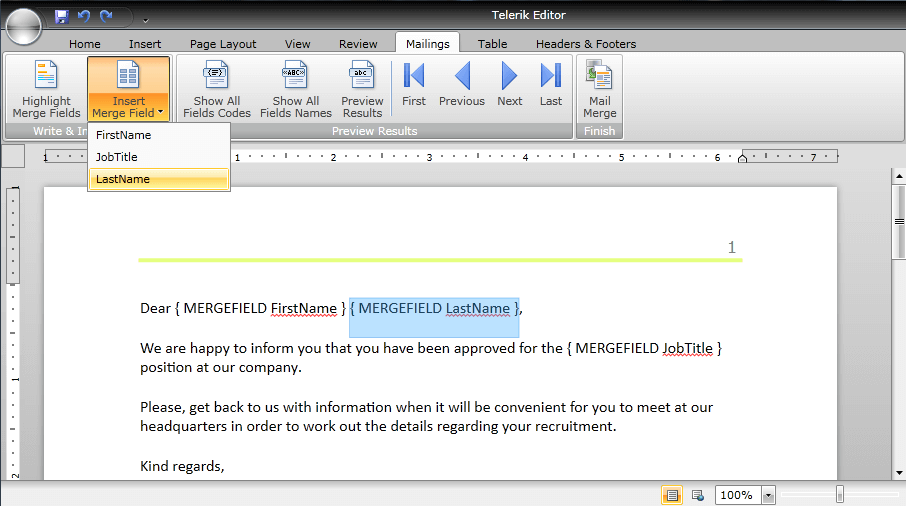Advance to the Next record
This screenshot has width=906, height=506.
(x=510, y=84)
